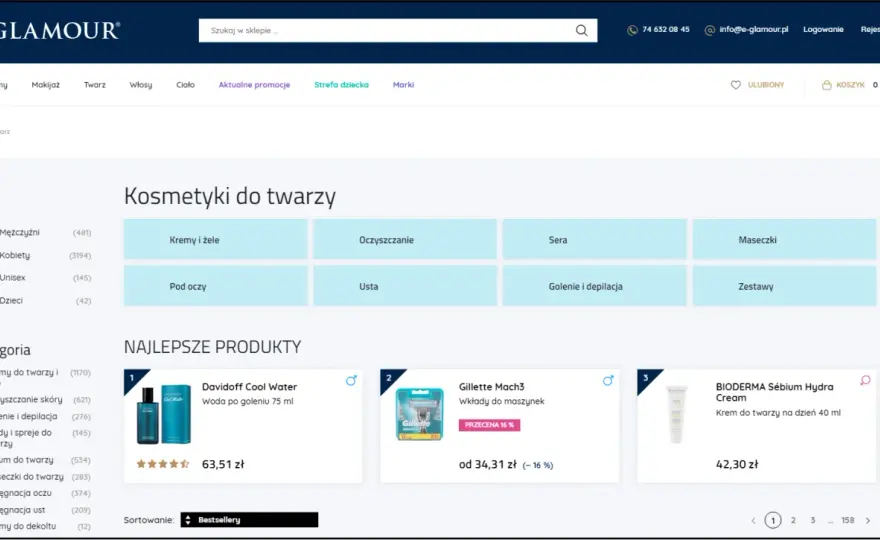Image resolution: width=880 pixels, height=540 pixels.
Task: Click Wkłady do maszynek text
Action: (502, 401)
